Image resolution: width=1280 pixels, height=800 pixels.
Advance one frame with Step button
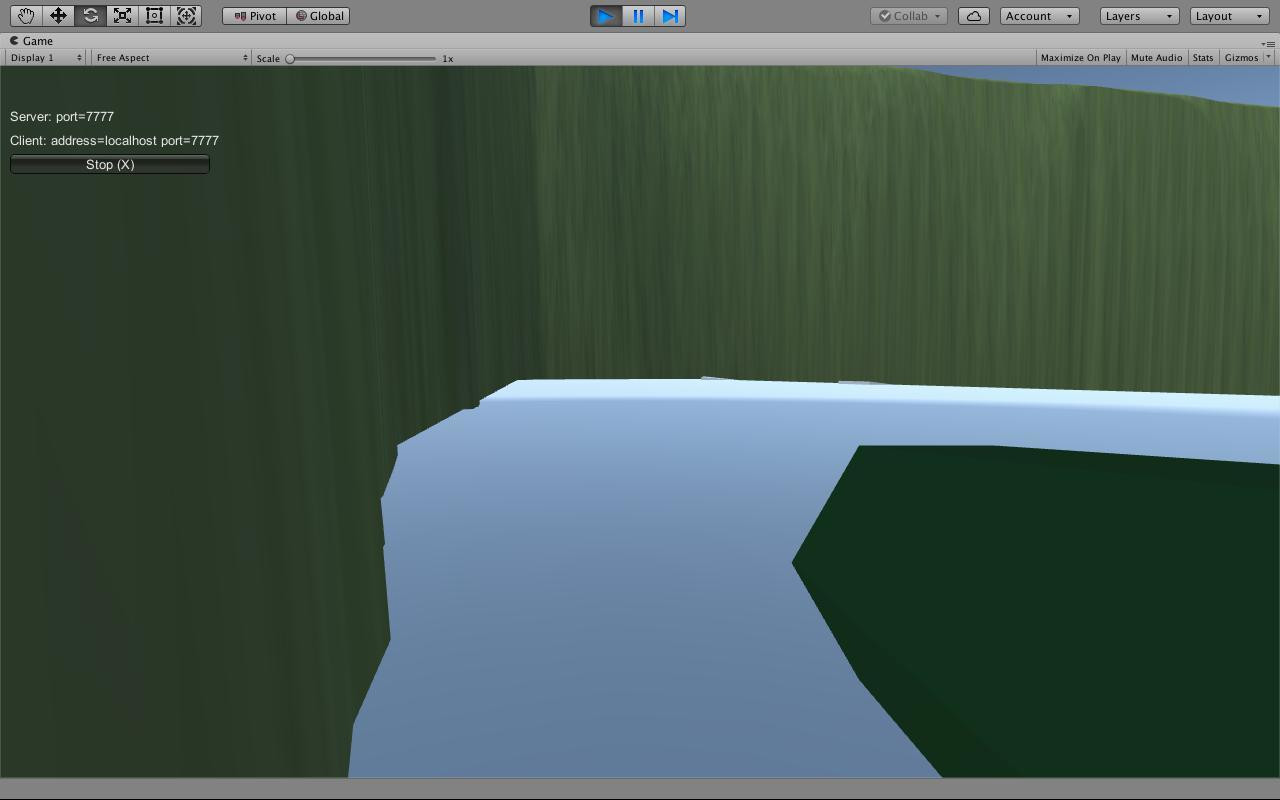[670, 16]
